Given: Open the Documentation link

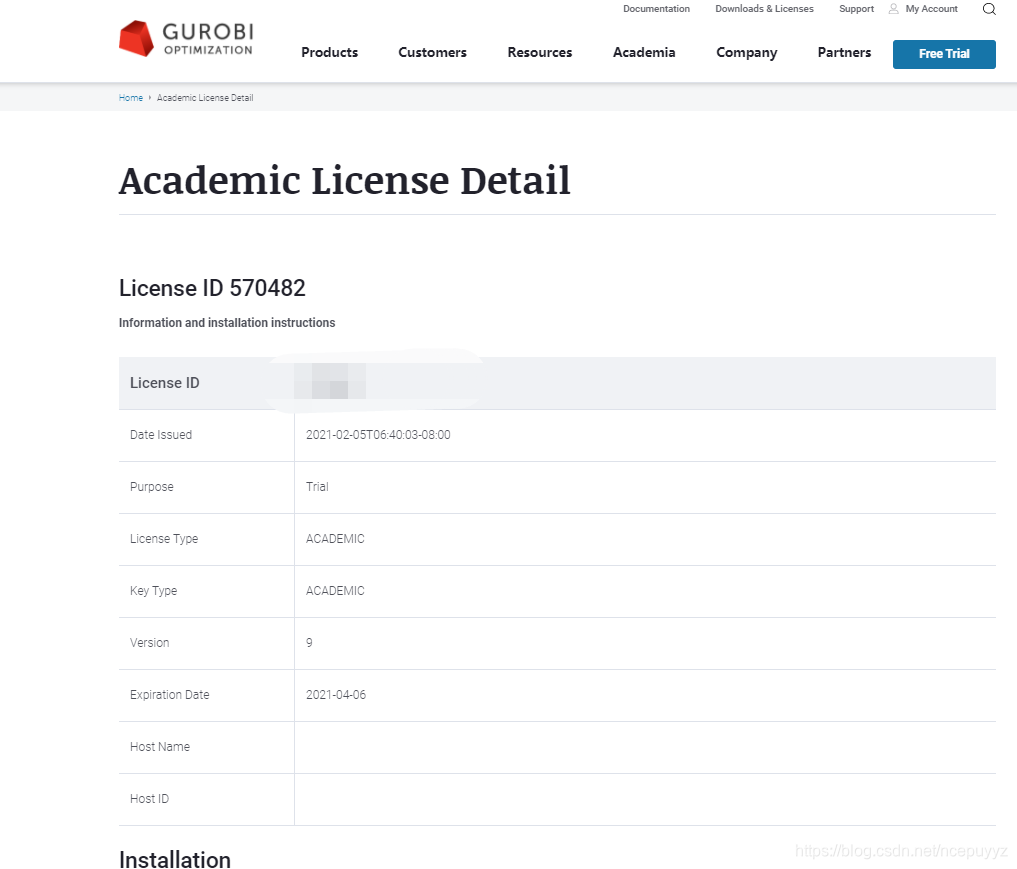Looking at the screenshot, I should click(x=656, y=9).
